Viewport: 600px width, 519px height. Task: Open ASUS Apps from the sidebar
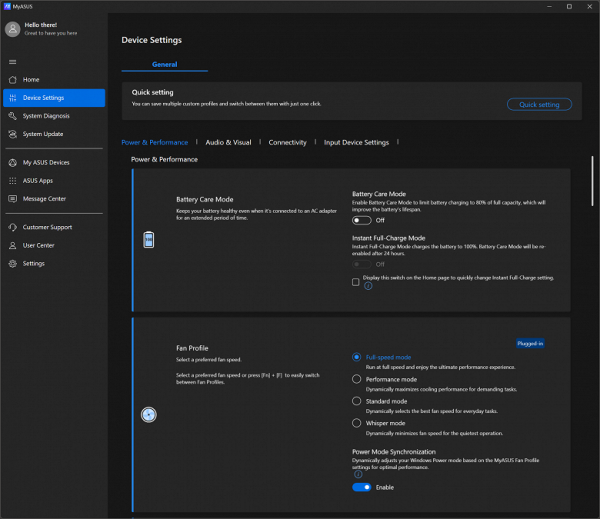(38, 180)
